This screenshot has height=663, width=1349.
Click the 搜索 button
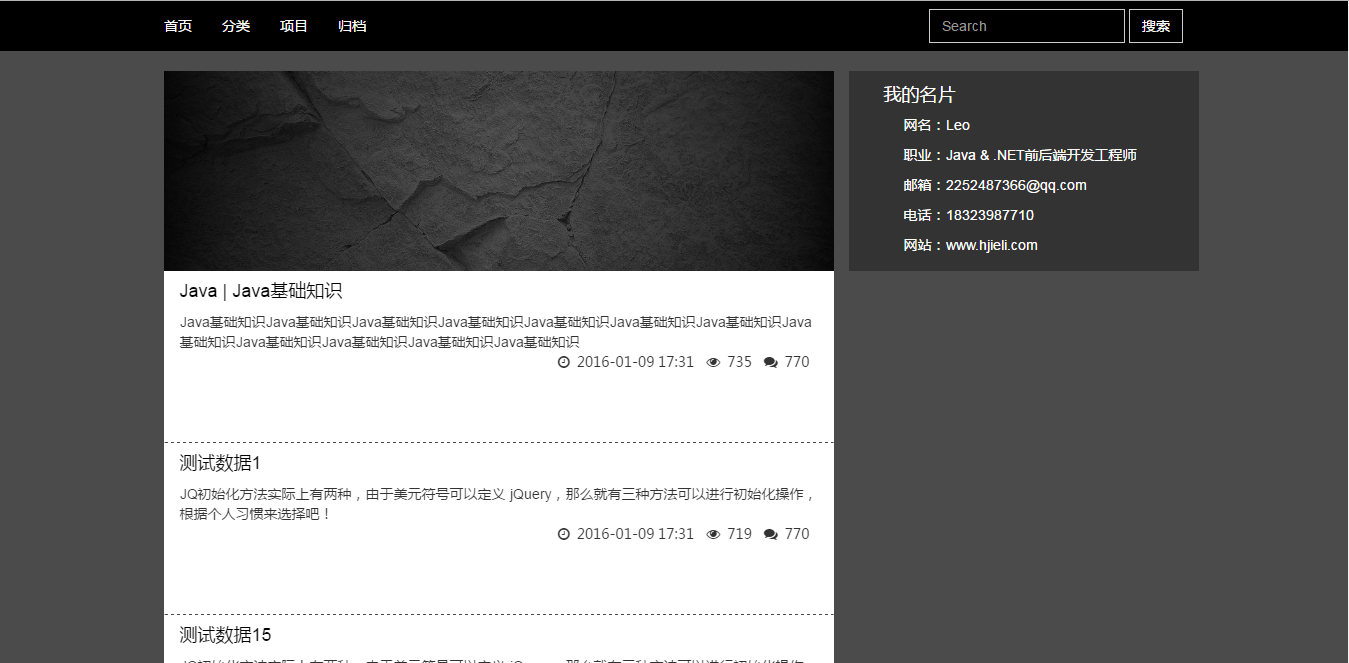(1156, 26)
